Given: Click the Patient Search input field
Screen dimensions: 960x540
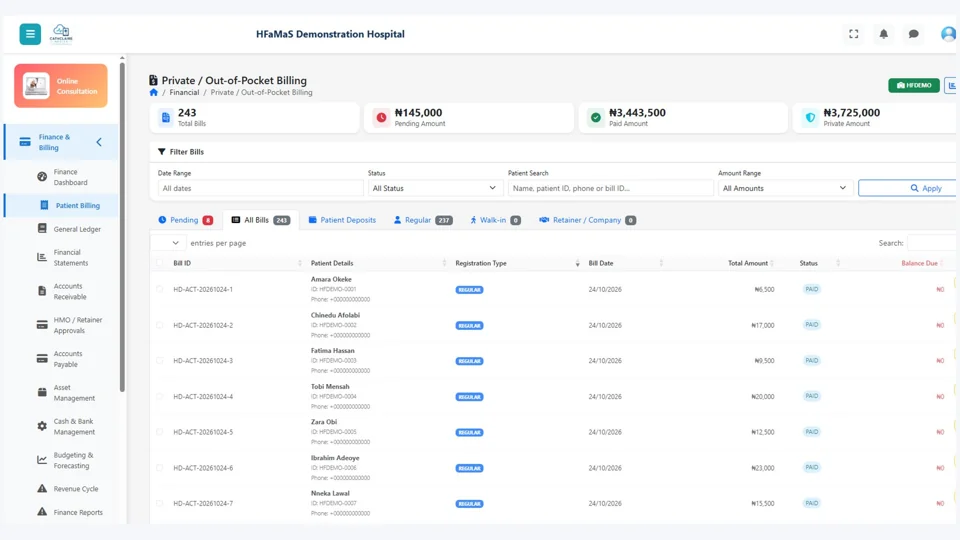Looking at the screenshot, I should pyautogui.click(x=610, y=189).
